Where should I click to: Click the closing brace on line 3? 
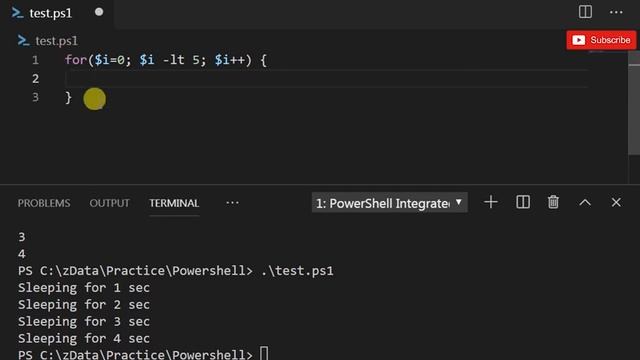point(69,98)
